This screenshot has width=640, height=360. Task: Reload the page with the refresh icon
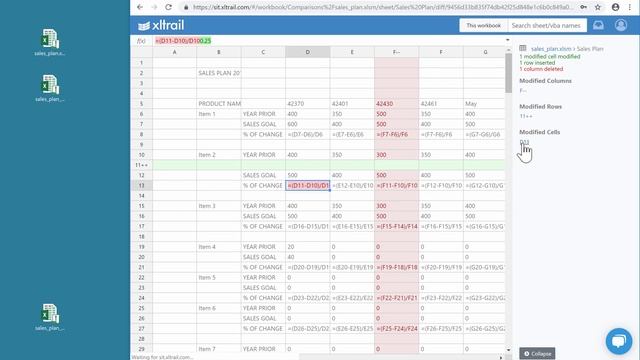[x=168, y=7]
